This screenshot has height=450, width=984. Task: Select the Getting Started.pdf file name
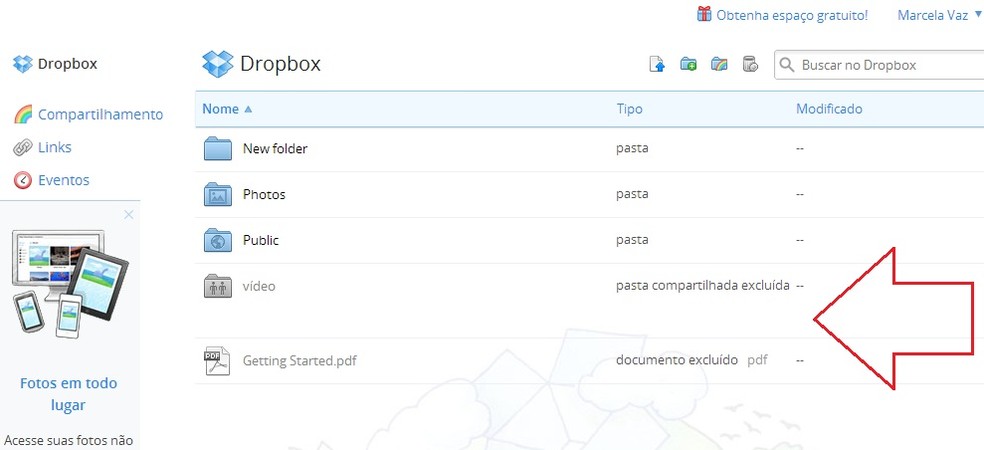pyautogui.click(x=300, y=361)
